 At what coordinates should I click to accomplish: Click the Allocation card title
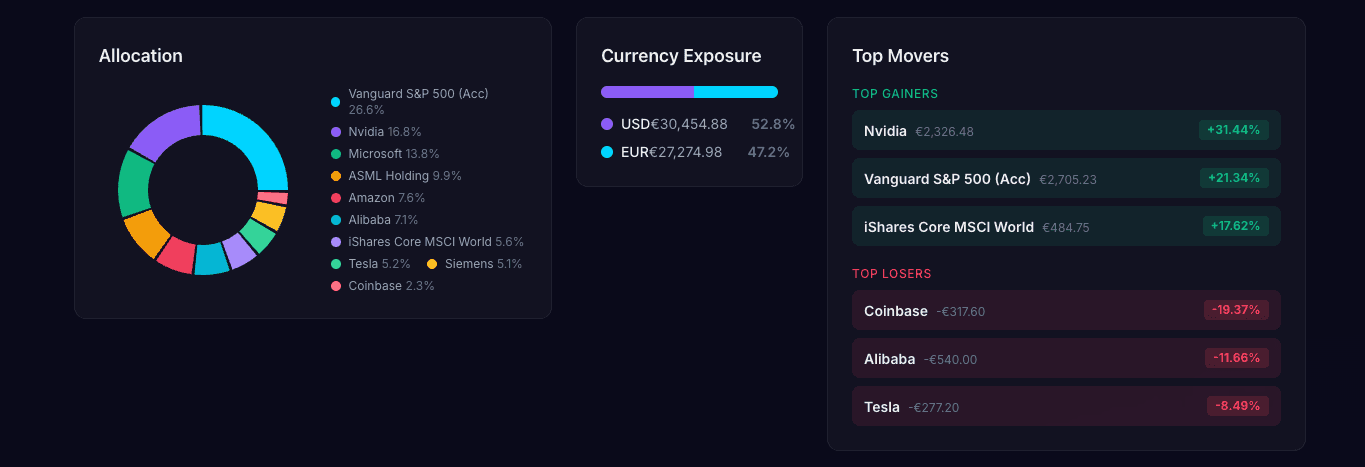pos(141,56)
